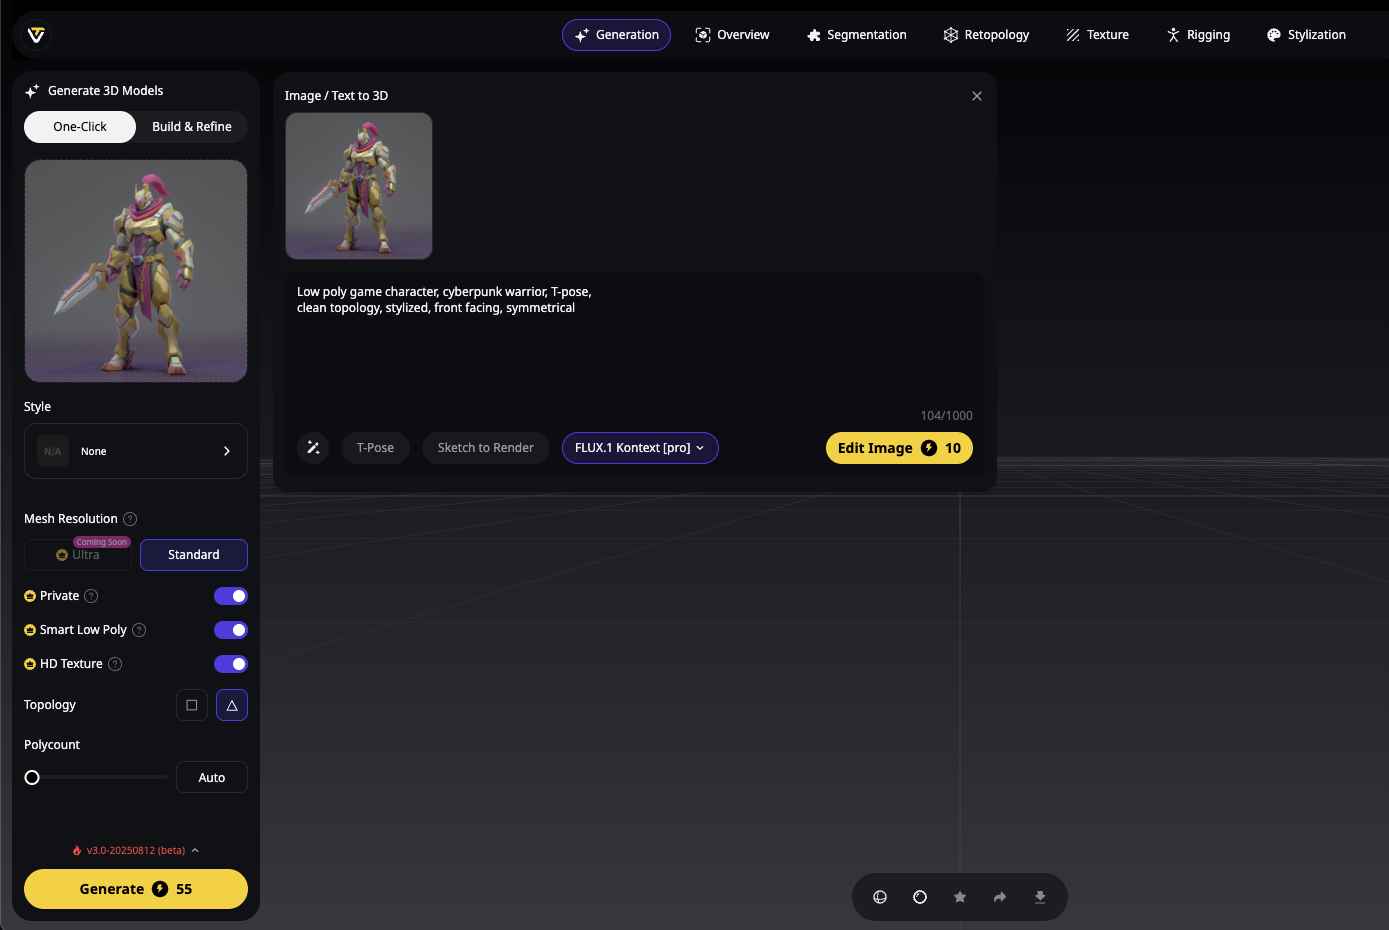Click the wireframe sphere view icon
This screenshot has height=930, width=1389.
pos(880,897)
